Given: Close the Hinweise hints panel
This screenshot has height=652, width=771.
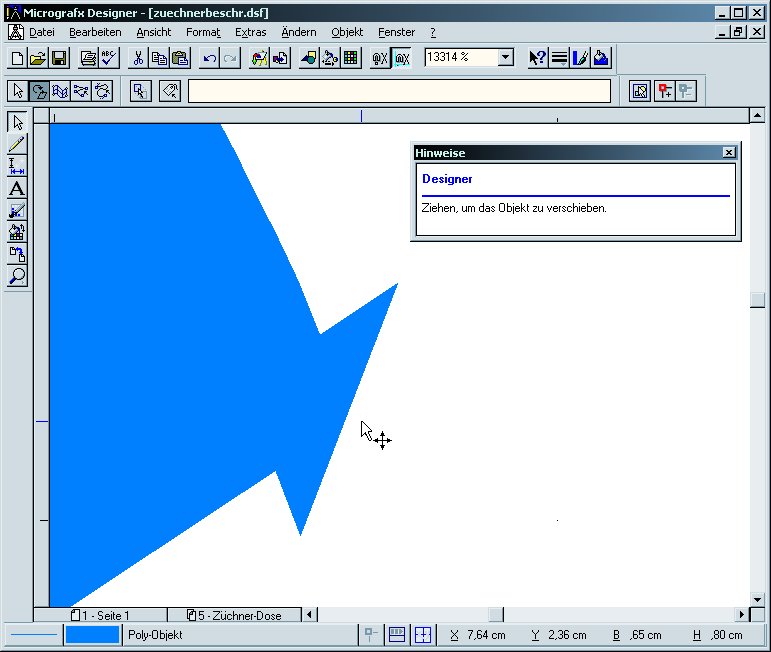Looking at the screenshot, I should click(729, 152).
